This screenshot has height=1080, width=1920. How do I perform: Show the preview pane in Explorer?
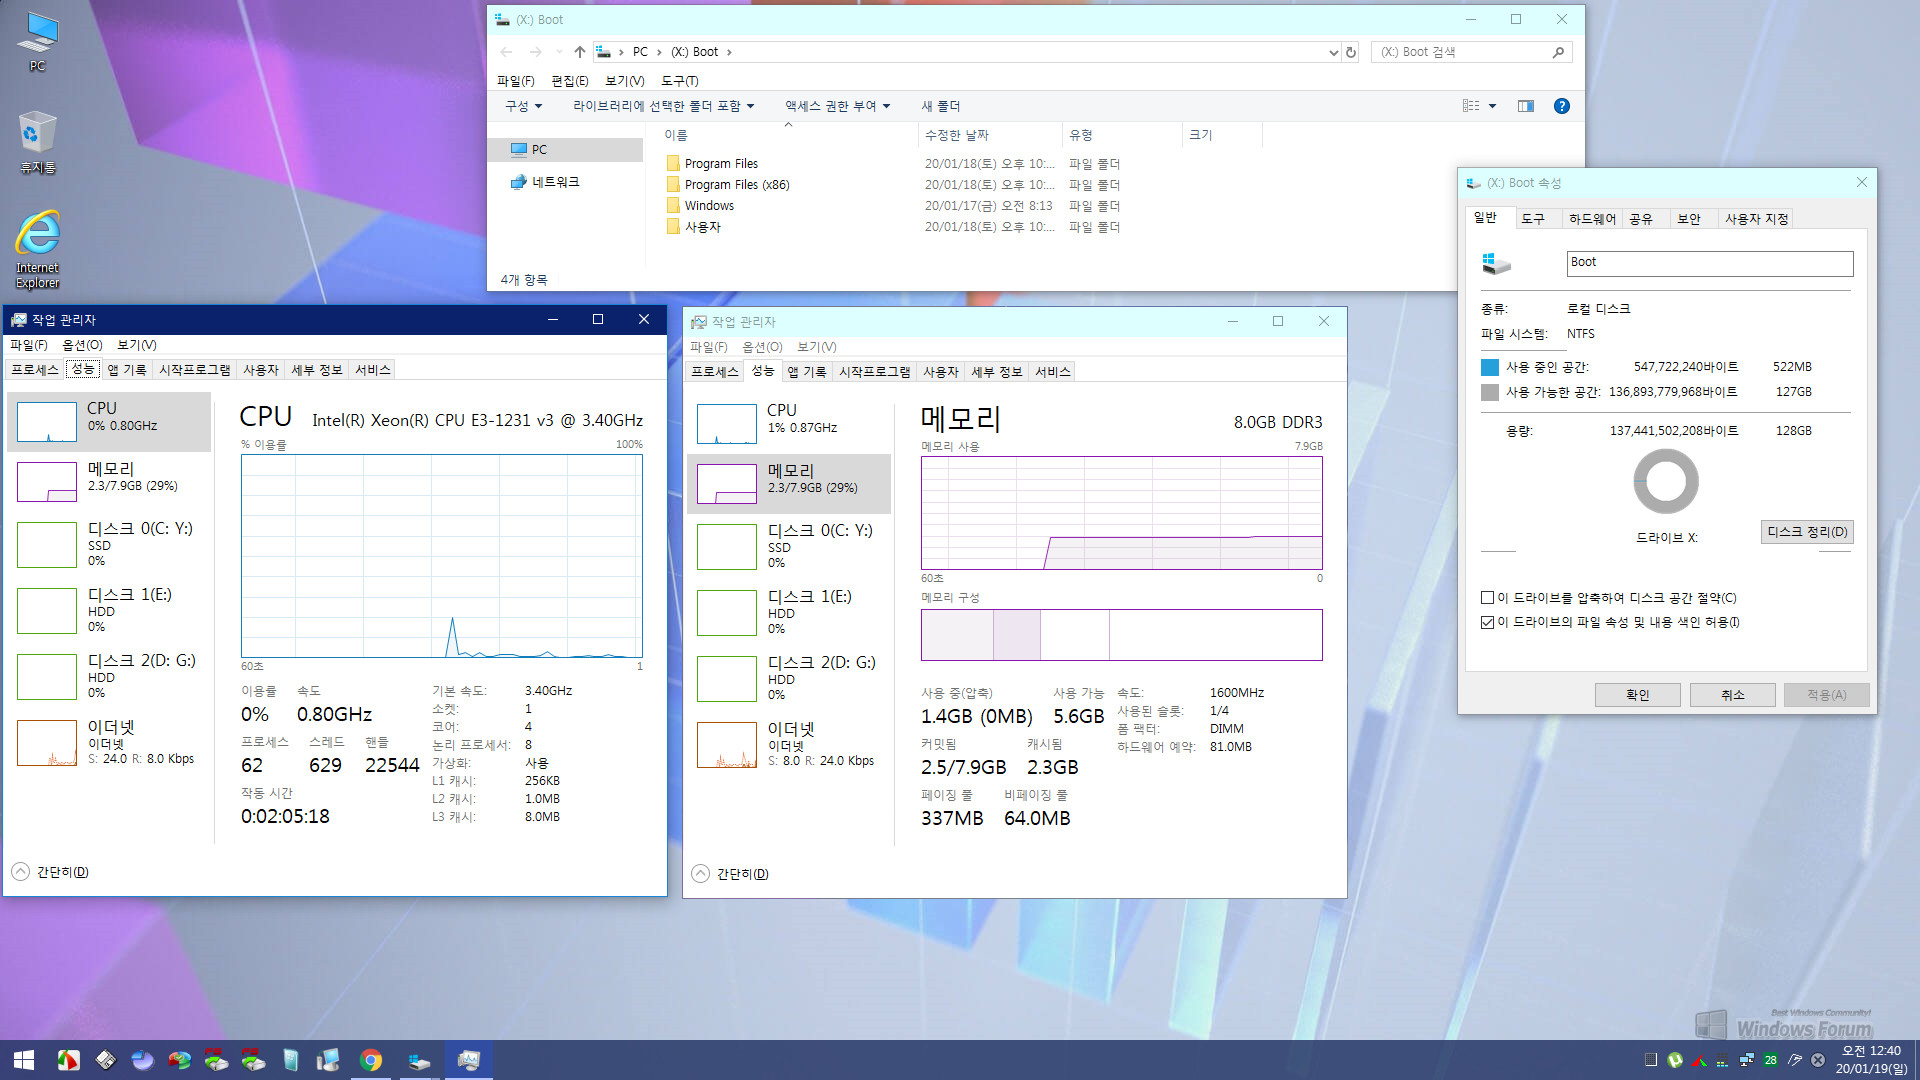pyautogui.click(x=1526, y=106)
